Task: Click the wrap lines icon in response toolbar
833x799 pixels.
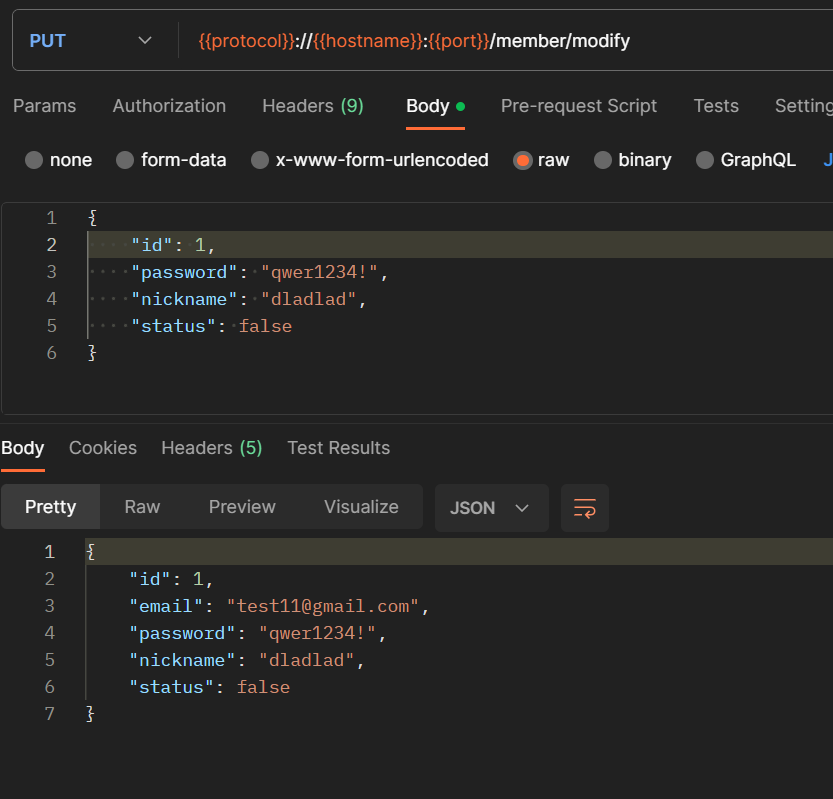Action: click(585, 508)
